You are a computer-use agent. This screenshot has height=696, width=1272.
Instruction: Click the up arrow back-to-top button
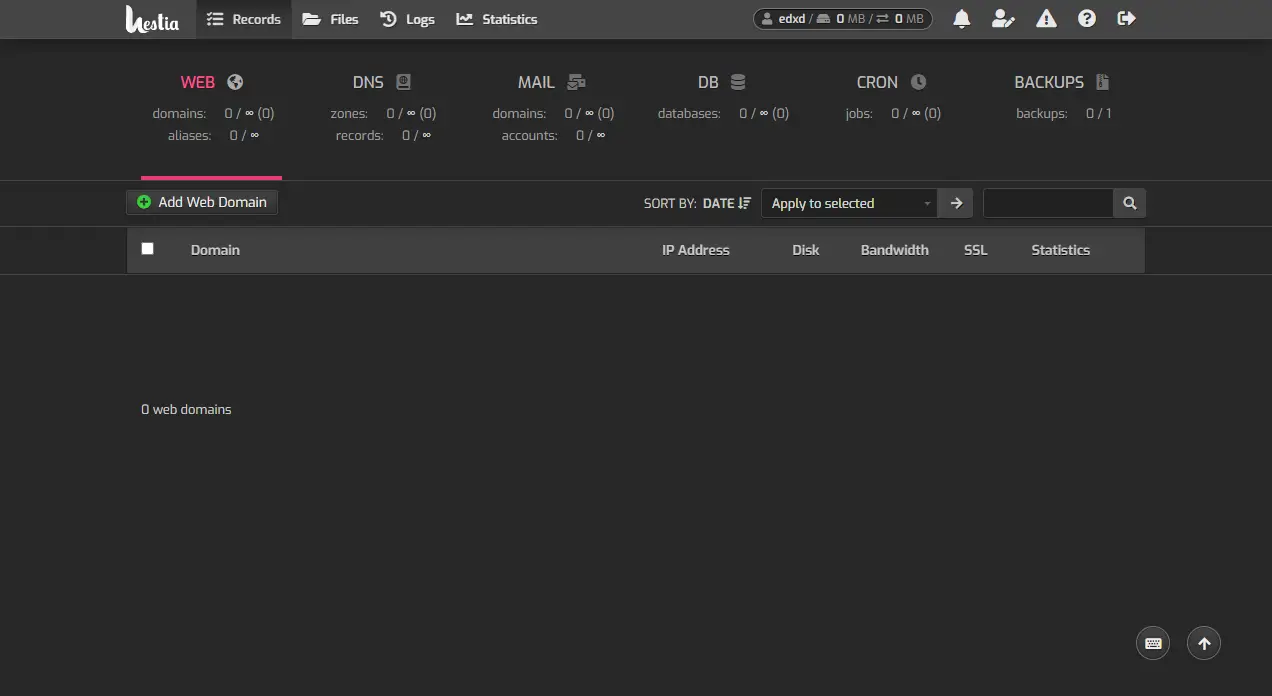[1204, 643]
